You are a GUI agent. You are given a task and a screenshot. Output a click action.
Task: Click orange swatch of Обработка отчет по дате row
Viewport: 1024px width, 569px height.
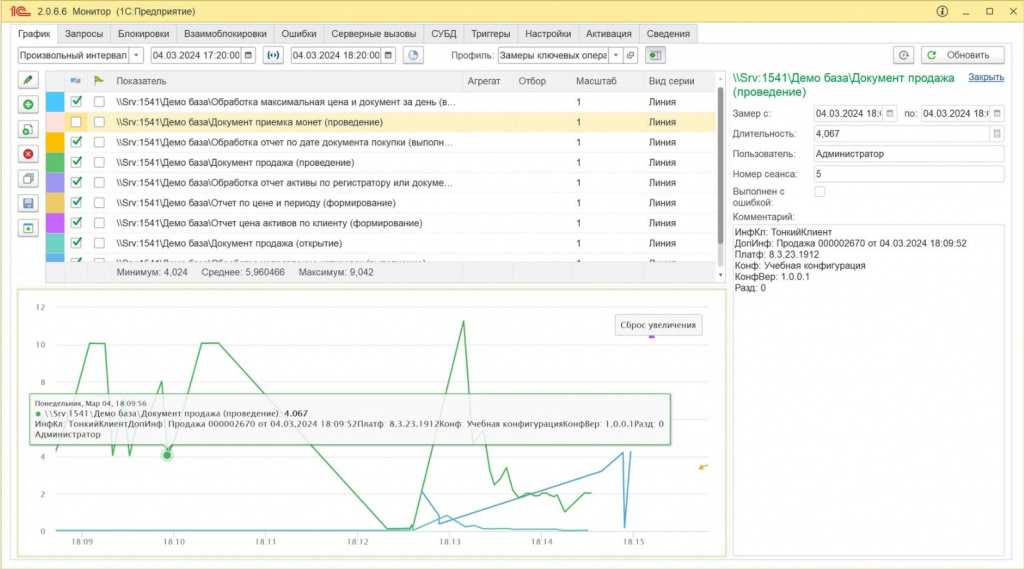pyautogui.click(x=55, y=142)
